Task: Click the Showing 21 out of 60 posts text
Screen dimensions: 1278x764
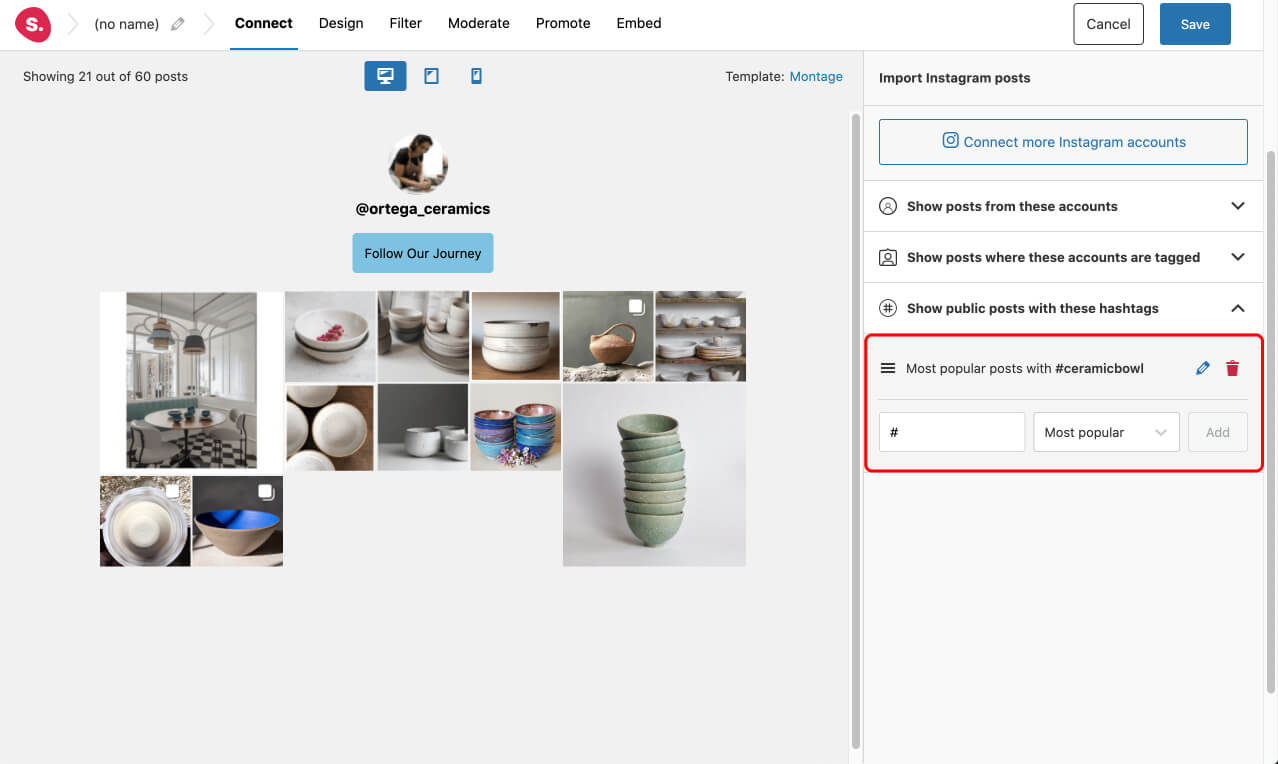Action: [105, 76]
